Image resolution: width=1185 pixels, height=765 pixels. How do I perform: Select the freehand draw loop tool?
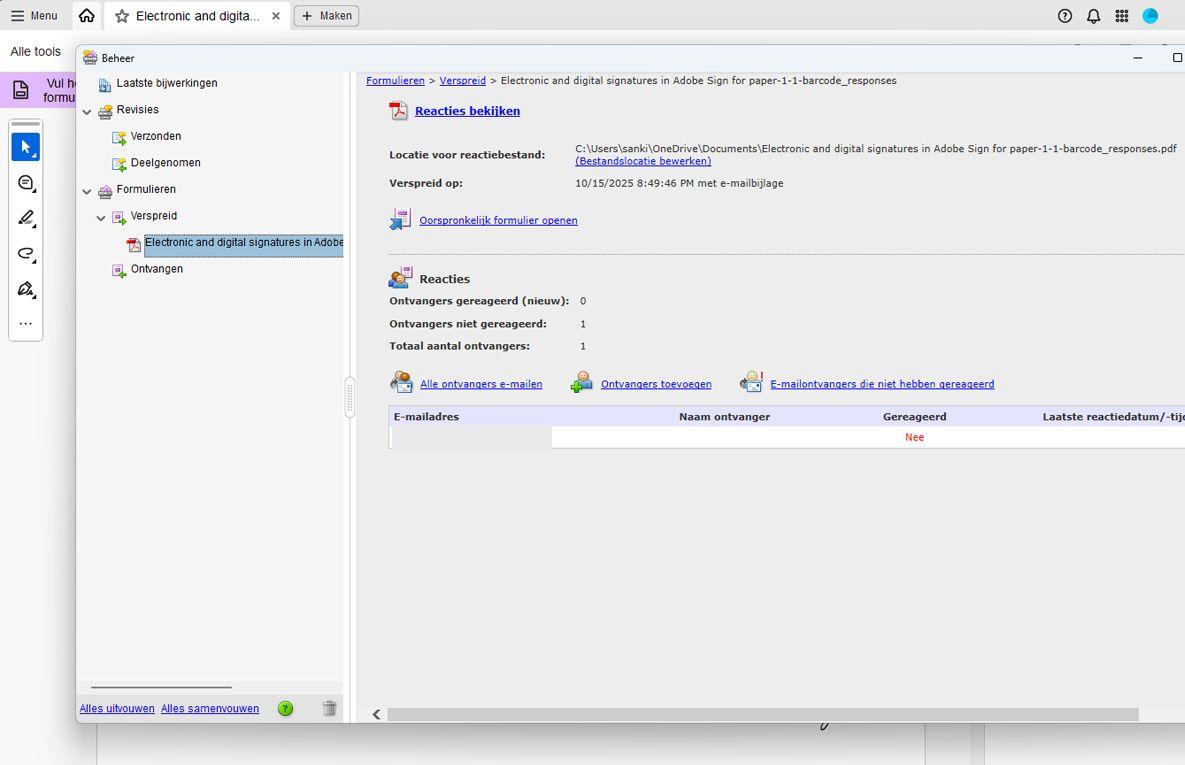pyautogui.click(x=26, y=253)
